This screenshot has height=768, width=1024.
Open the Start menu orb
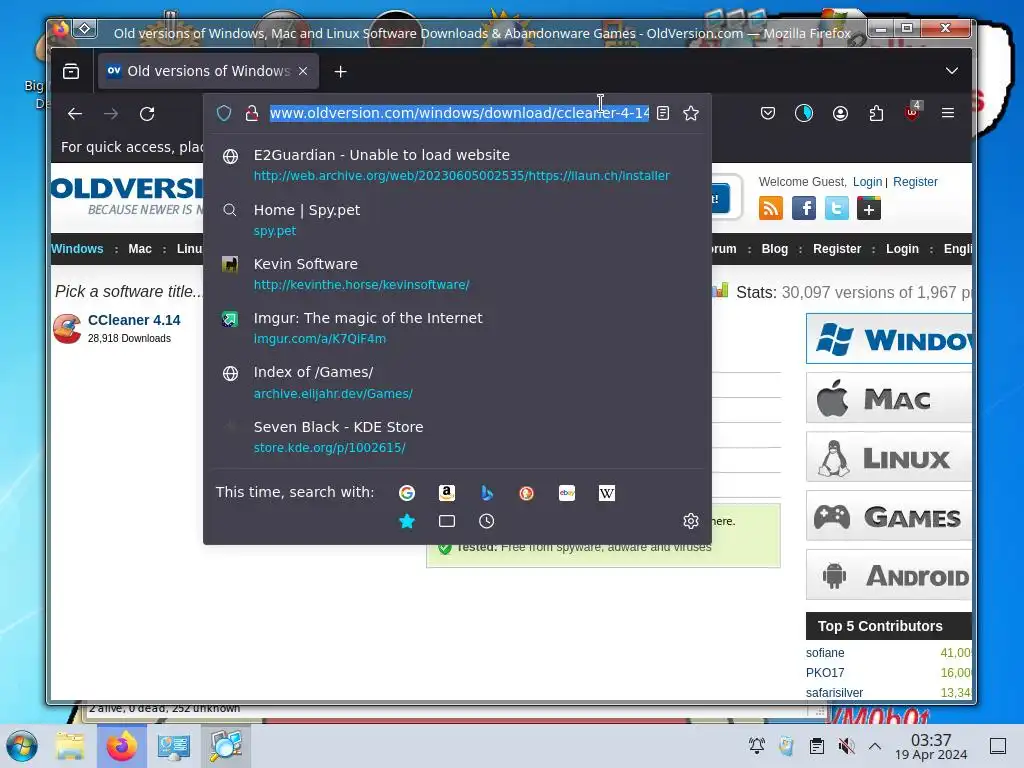click(22, 746)
